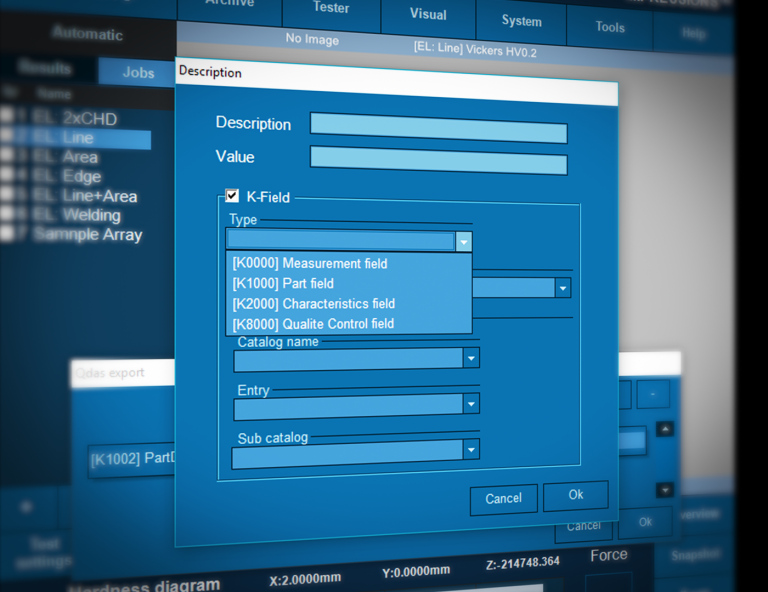The height and width of the screenshot is (592, 768).
Task: Open the Help menu tab
Action: point(694,33)
